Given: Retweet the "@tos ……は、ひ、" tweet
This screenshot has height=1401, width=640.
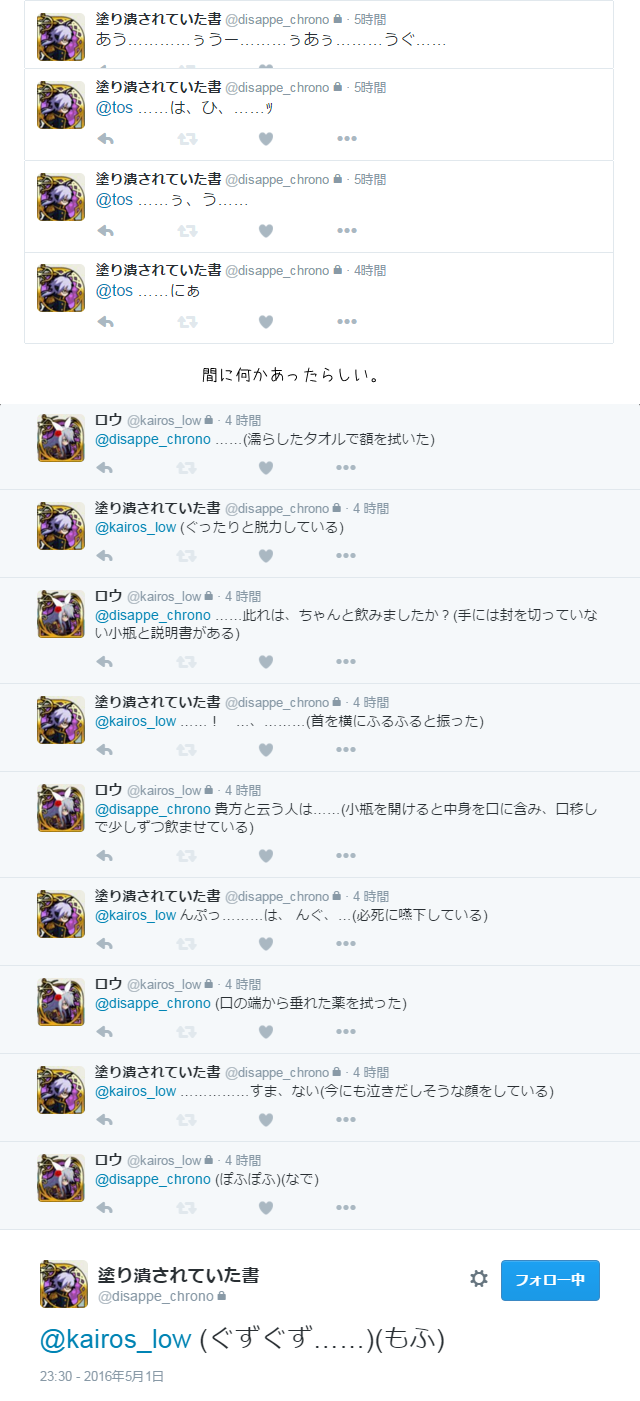Looking at the screenshot, I should coord(186,139).
